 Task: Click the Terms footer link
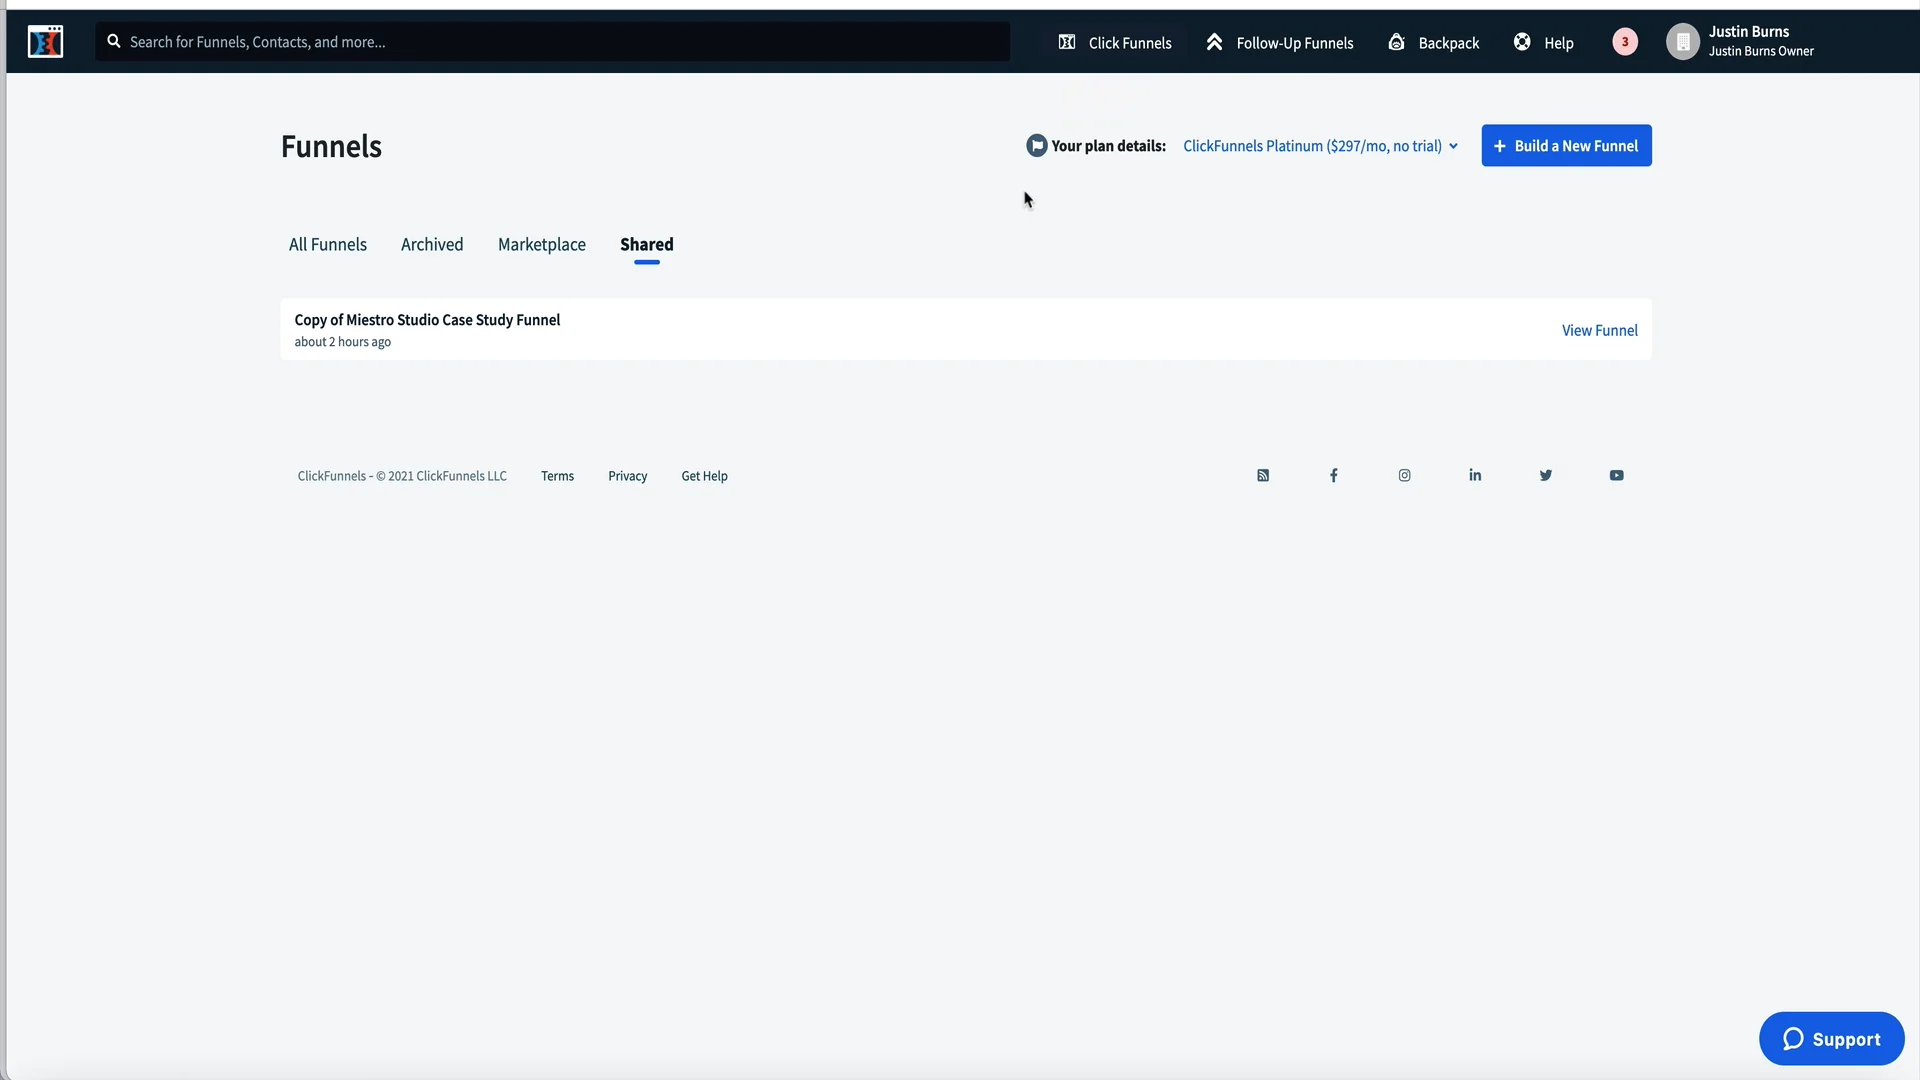point(558,477)
